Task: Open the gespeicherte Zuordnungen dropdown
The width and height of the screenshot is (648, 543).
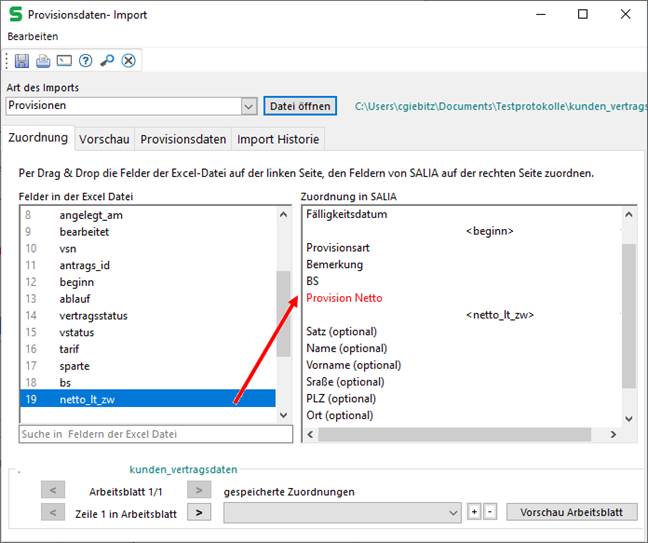Action: [x=453, y=512]
